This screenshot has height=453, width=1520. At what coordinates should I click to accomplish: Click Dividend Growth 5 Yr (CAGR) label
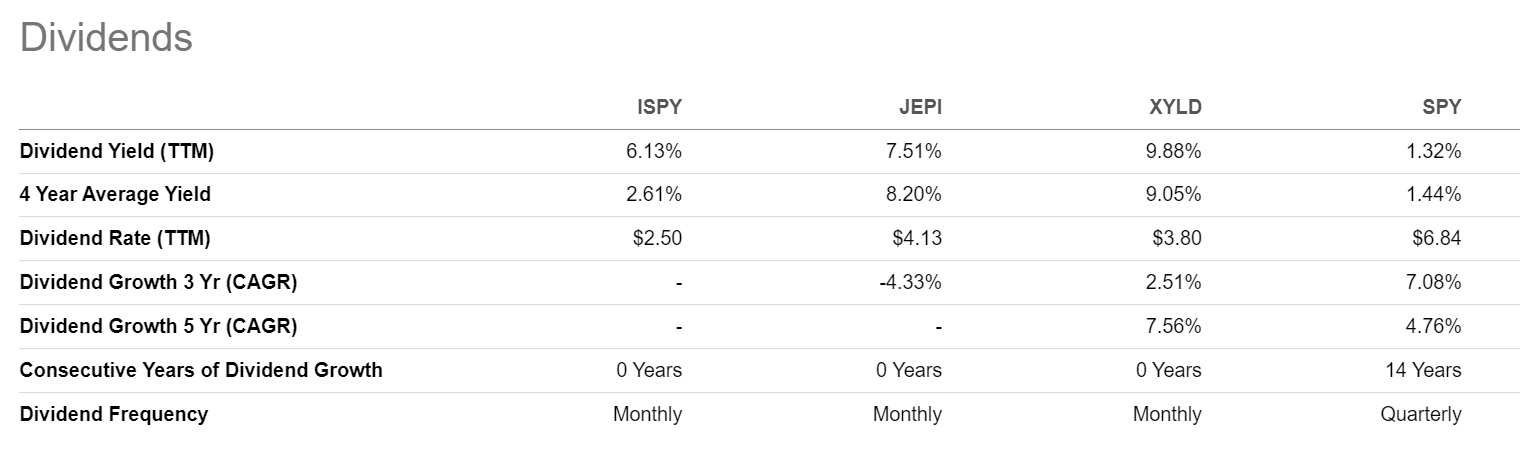(158, 326)
